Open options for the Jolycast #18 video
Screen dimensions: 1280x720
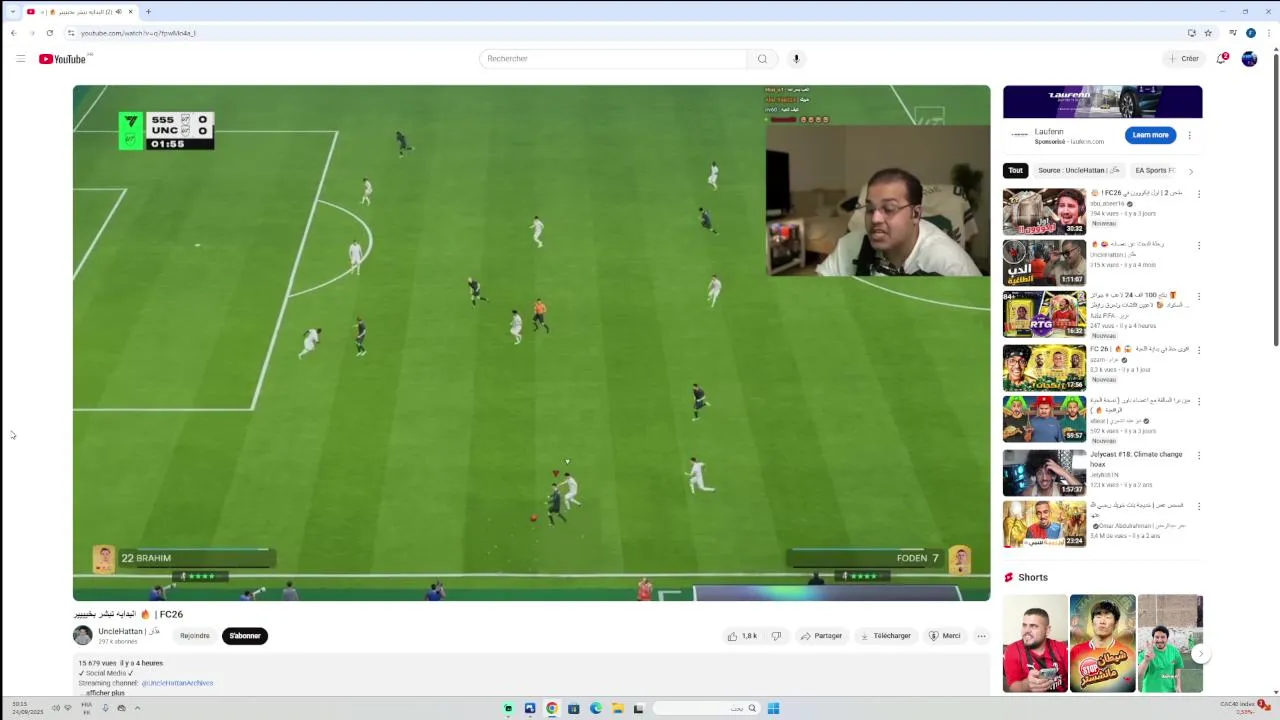[x=1198, y=455]
